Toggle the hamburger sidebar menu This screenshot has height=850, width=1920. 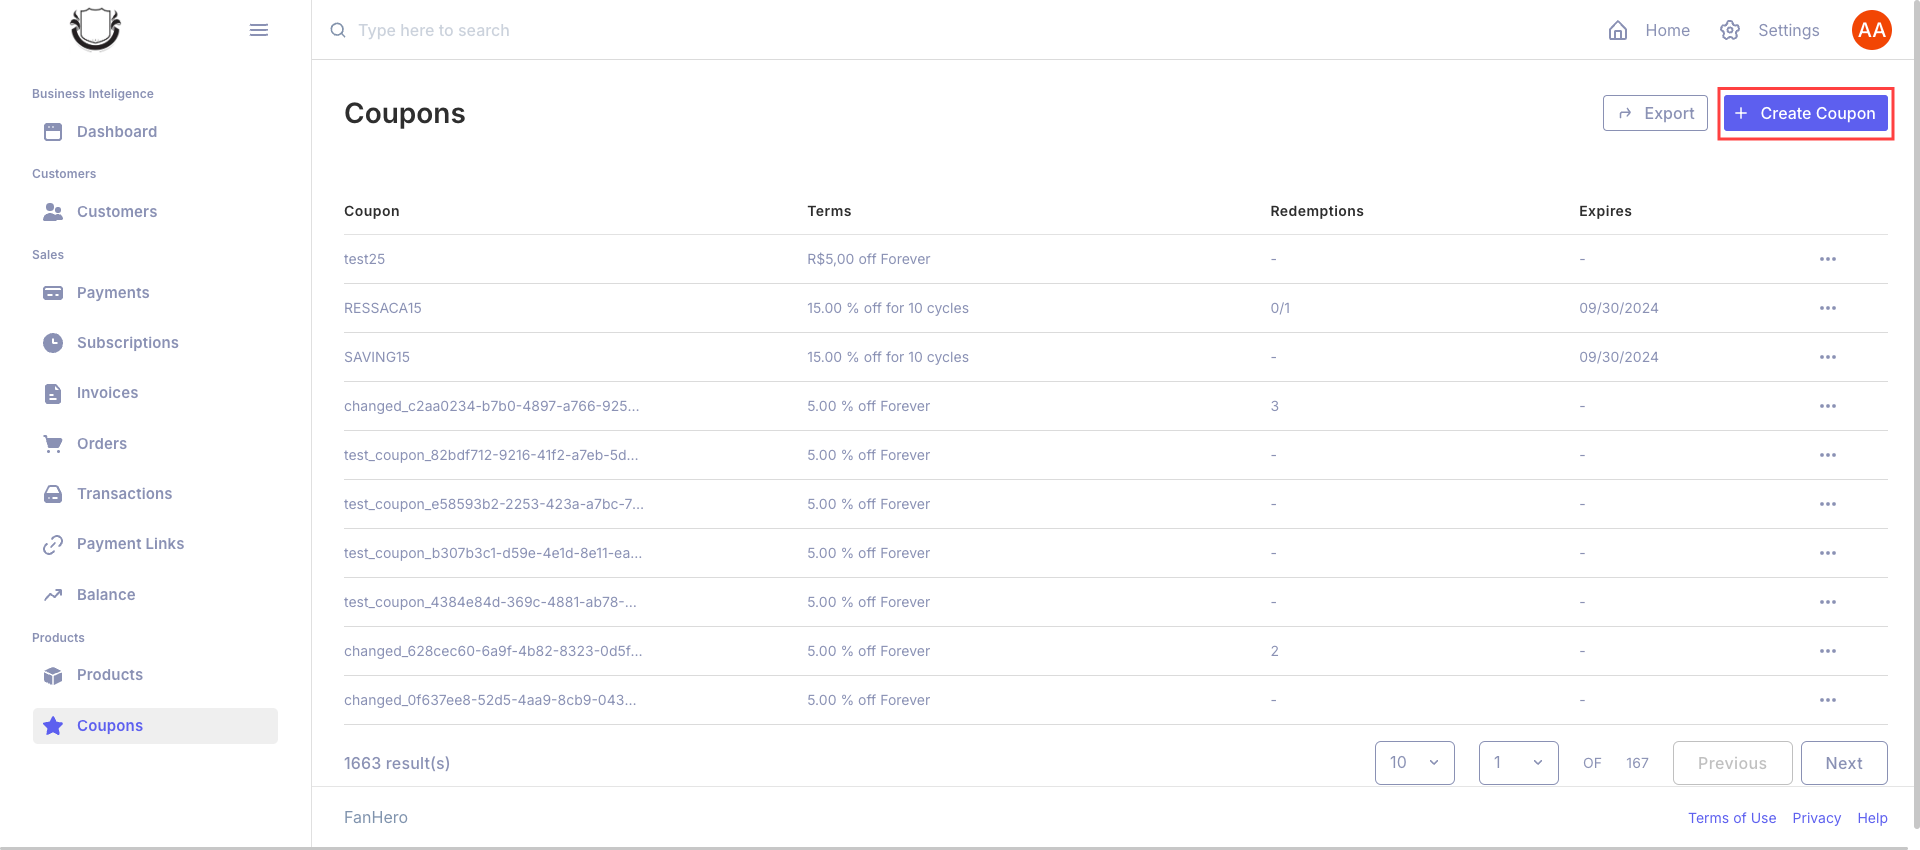pos(259,30)
